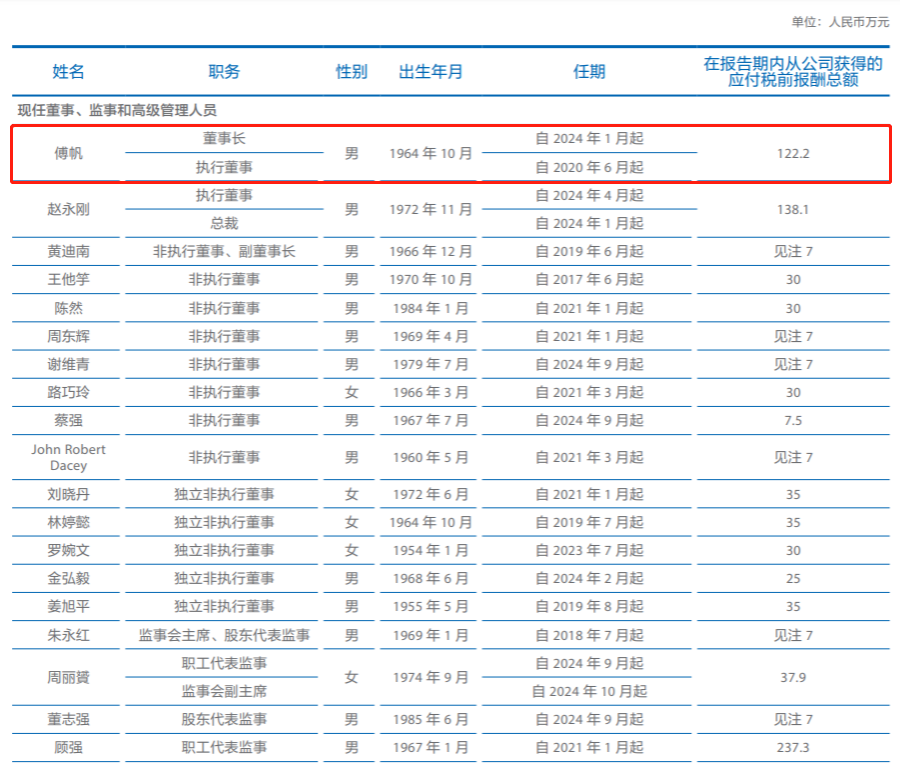Click the remuneration value 138.1
The width and height of the screenshot is (900, 764).
click(x=793, y=210)
